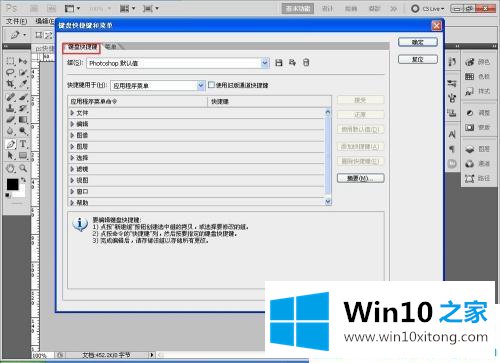Select the Type tool in toolbox
The height and width of the screenshot is (363, 500).
[x=23, y=144]
